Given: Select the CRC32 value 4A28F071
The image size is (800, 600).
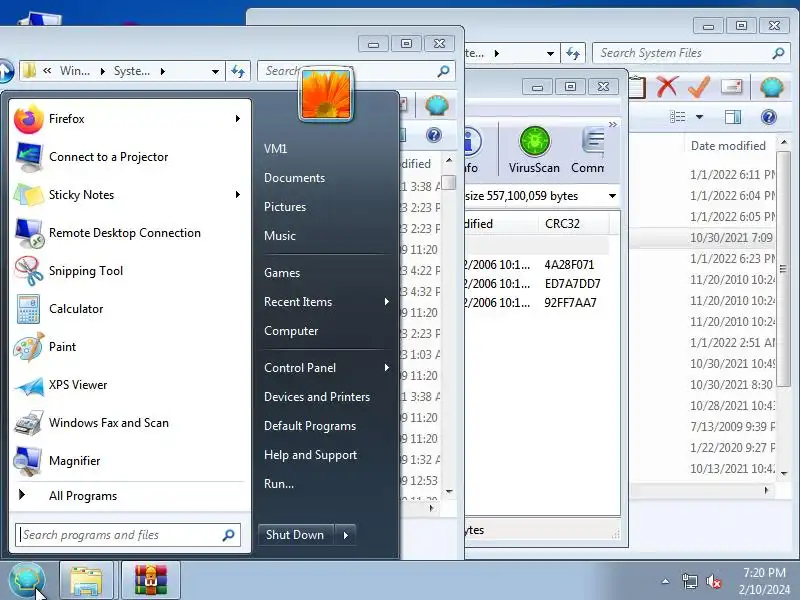Looking at the screenshot, I should coord(569,265).
